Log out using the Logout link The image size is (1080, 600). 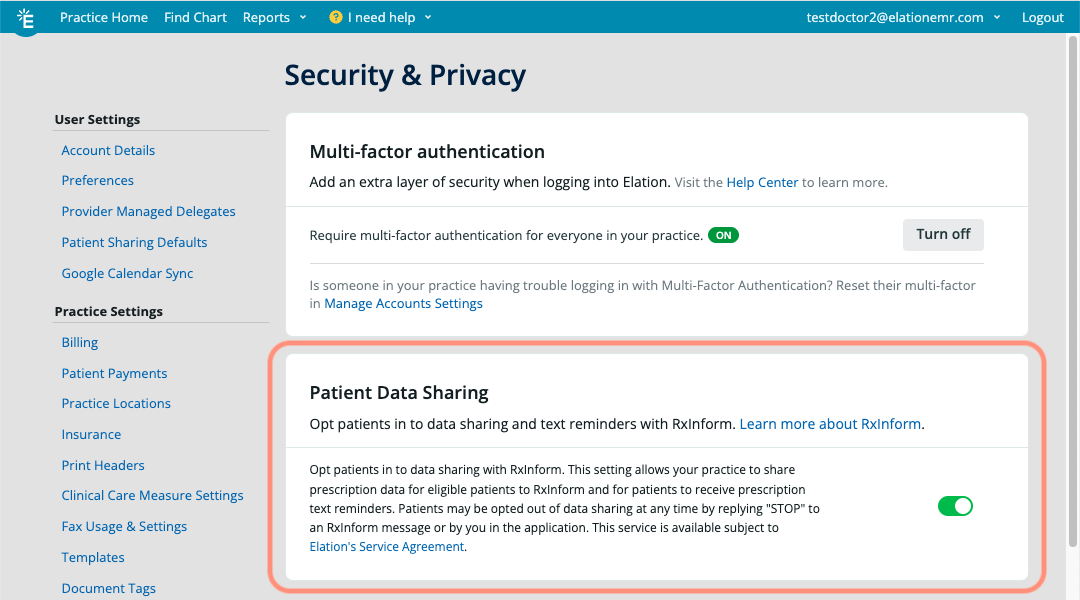pyautogui.click(x=1042, y=17)
